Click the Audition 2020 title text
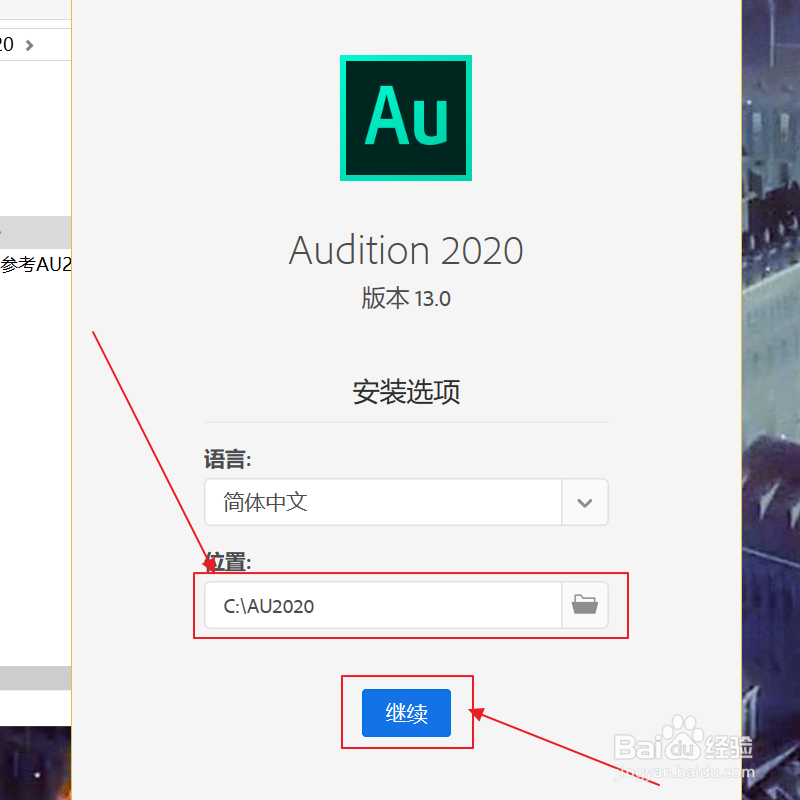Screen dimensions: 800x800 pos(406,250)
